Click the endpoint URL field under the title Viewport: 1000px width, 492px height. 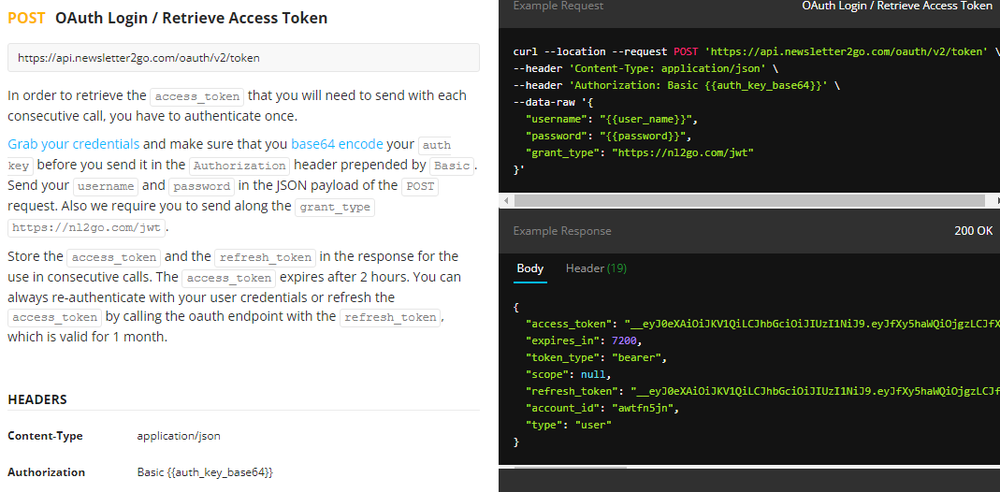(x=244, y=57)
